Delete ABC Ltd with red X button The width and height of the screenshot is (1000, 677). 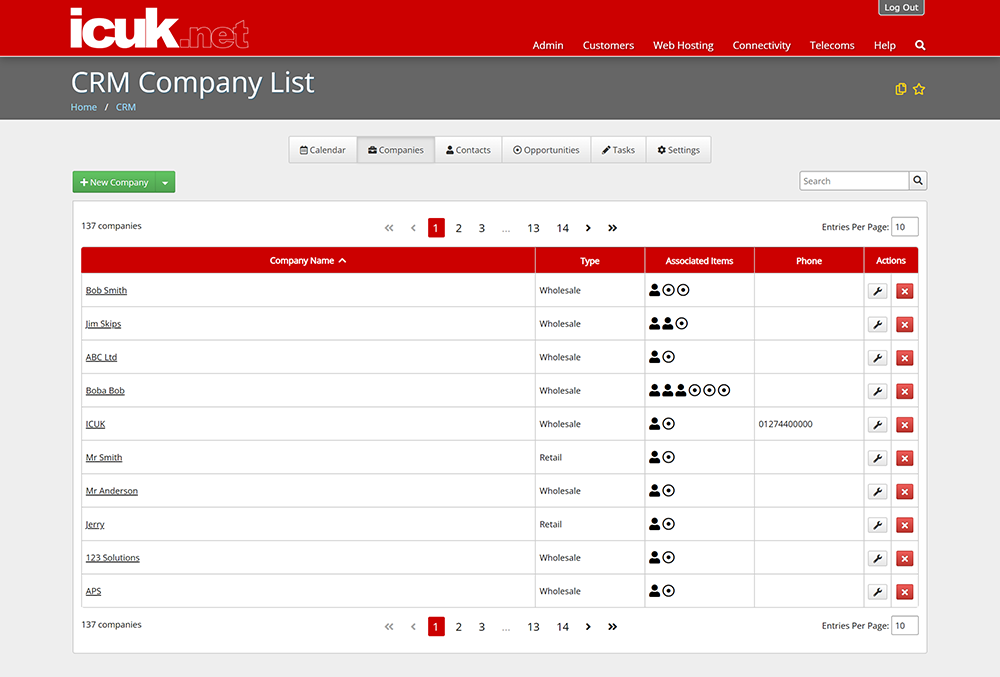tap(904, 358)
